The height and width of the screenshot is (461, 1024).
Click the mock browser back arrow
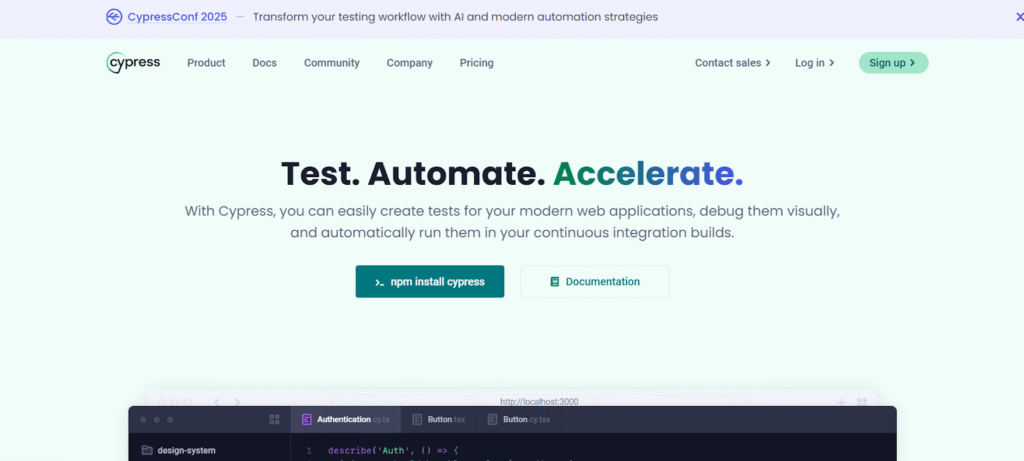point(217,402)
